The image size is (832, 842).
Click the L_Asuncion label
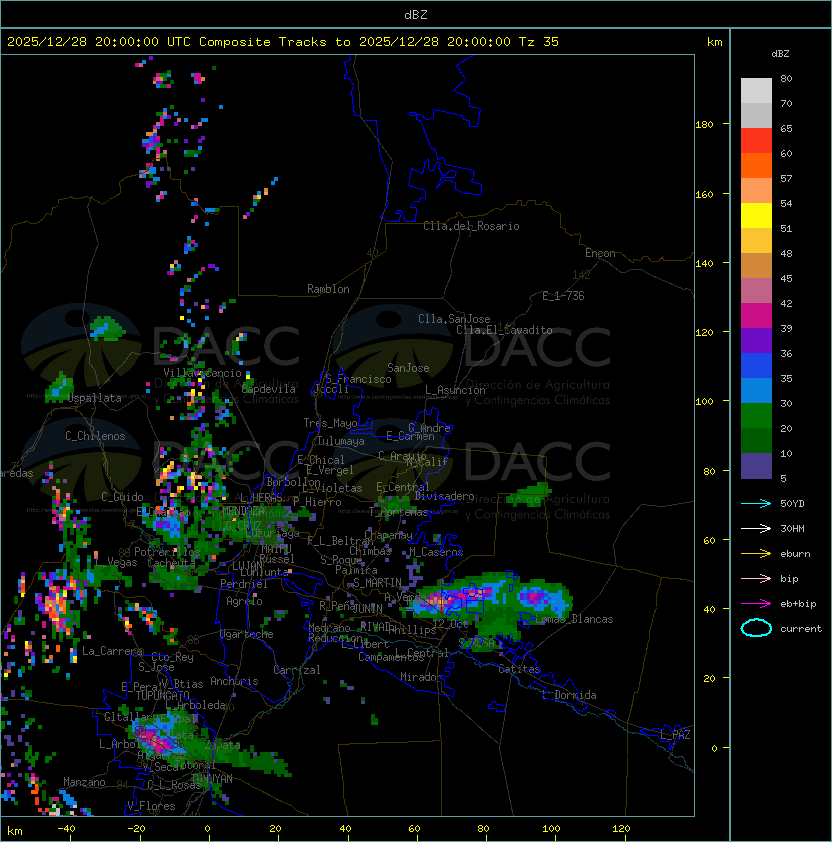(455, 390)
